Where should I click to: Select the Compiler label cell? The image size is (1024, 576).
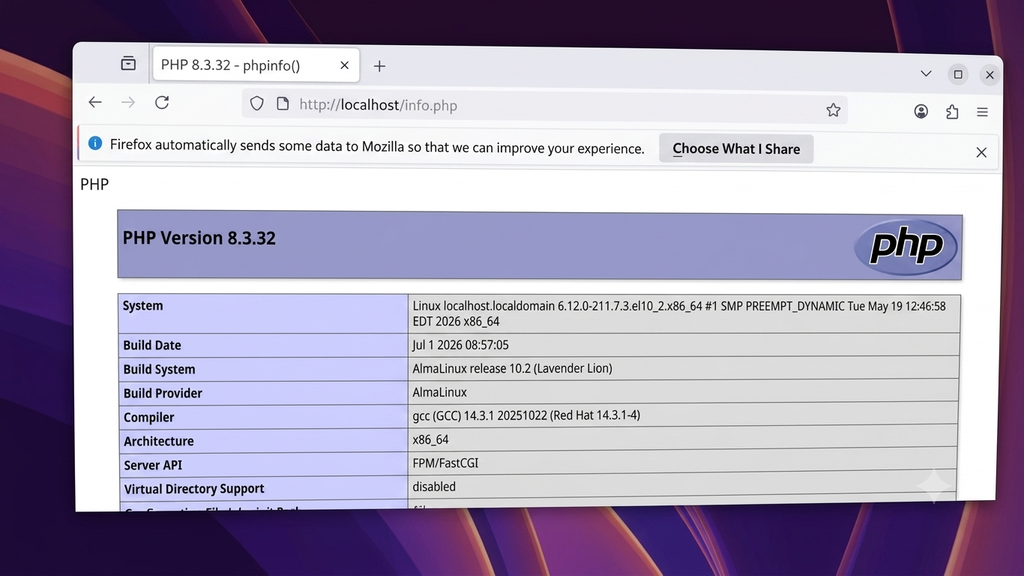[x=263, y=417]
